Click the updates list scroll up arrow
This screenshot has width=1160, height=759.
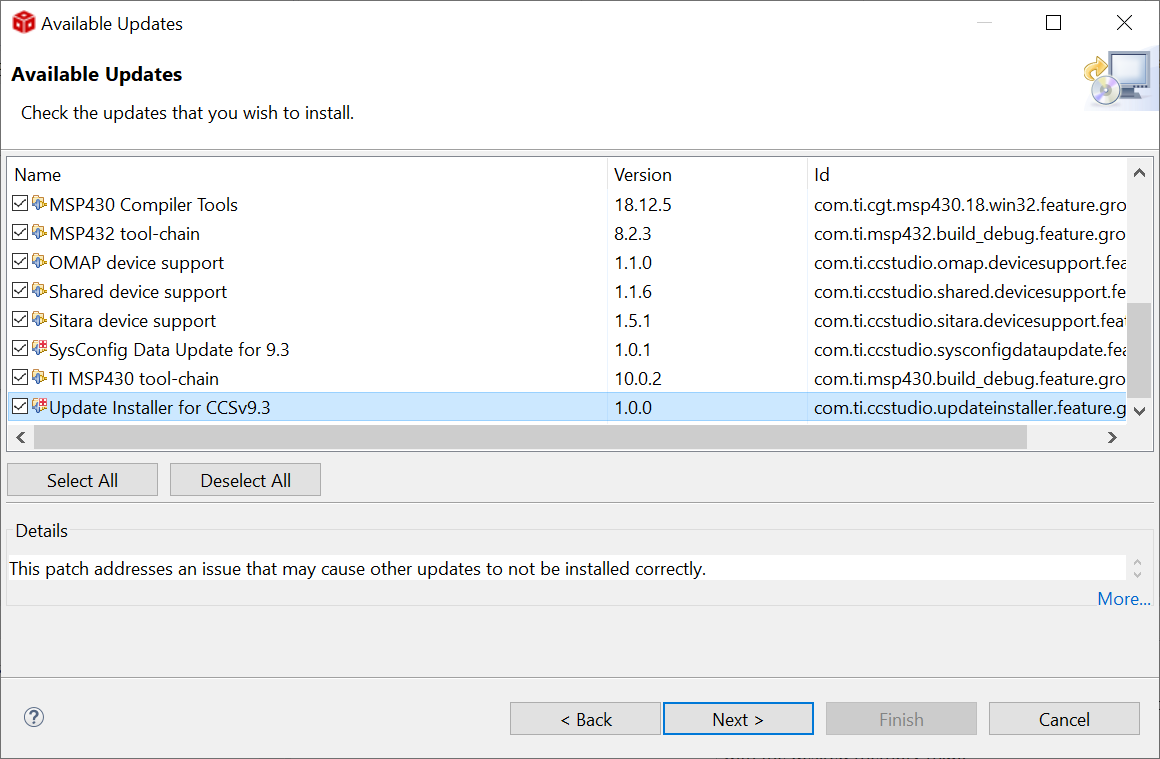pos(1139,173)
